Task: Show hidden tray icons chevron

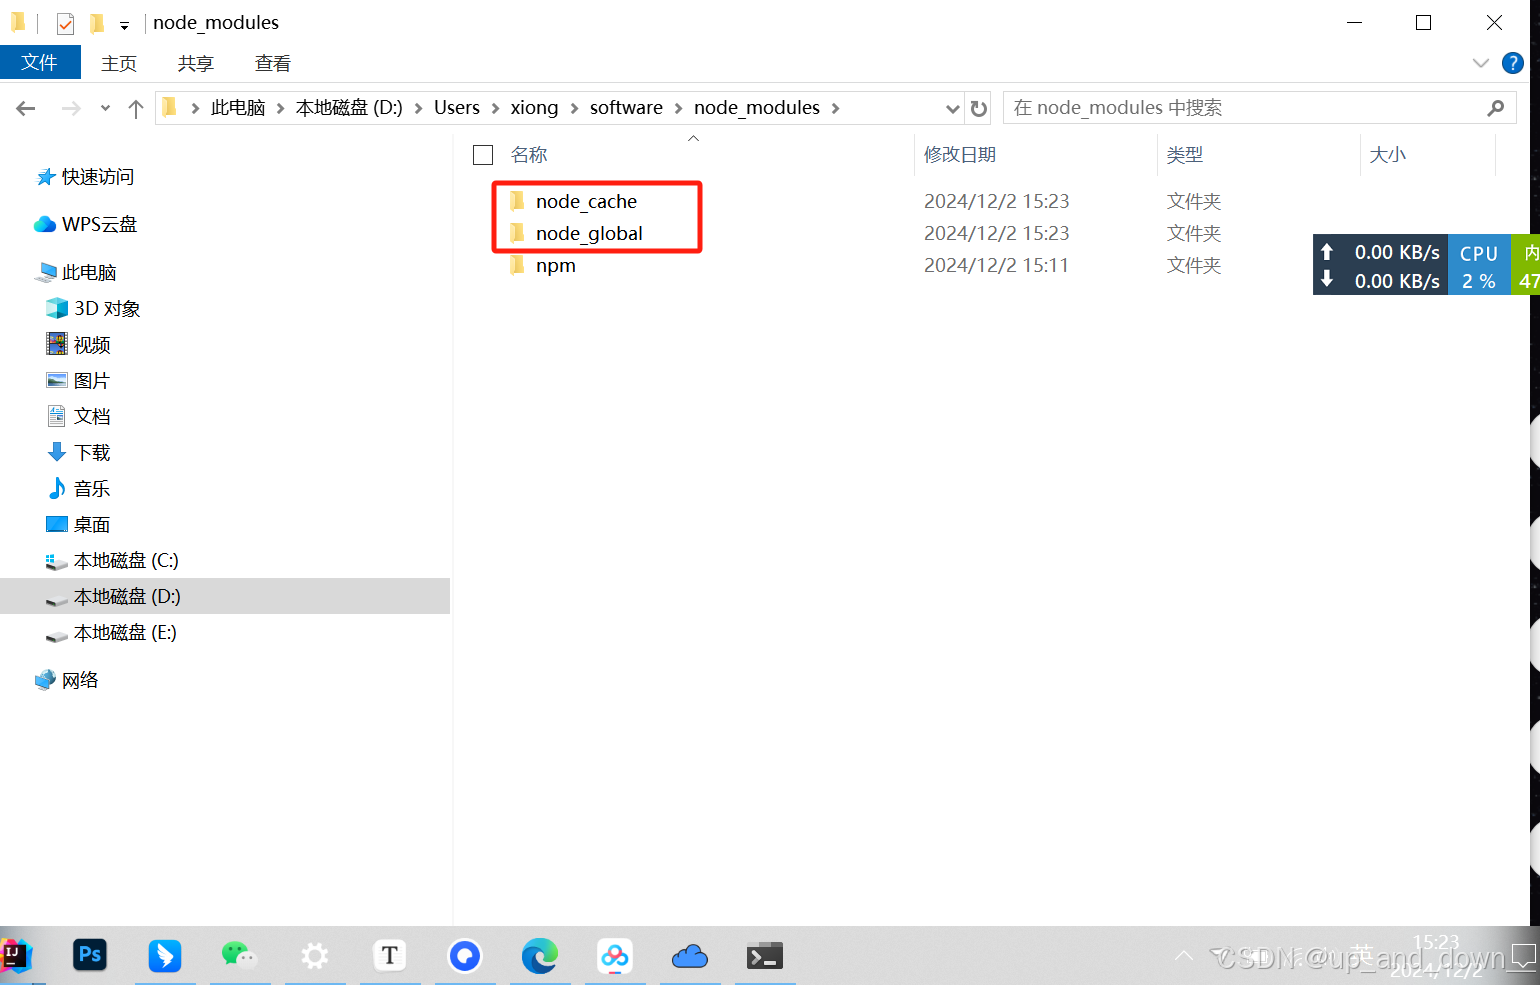Action: [1184, 956]
